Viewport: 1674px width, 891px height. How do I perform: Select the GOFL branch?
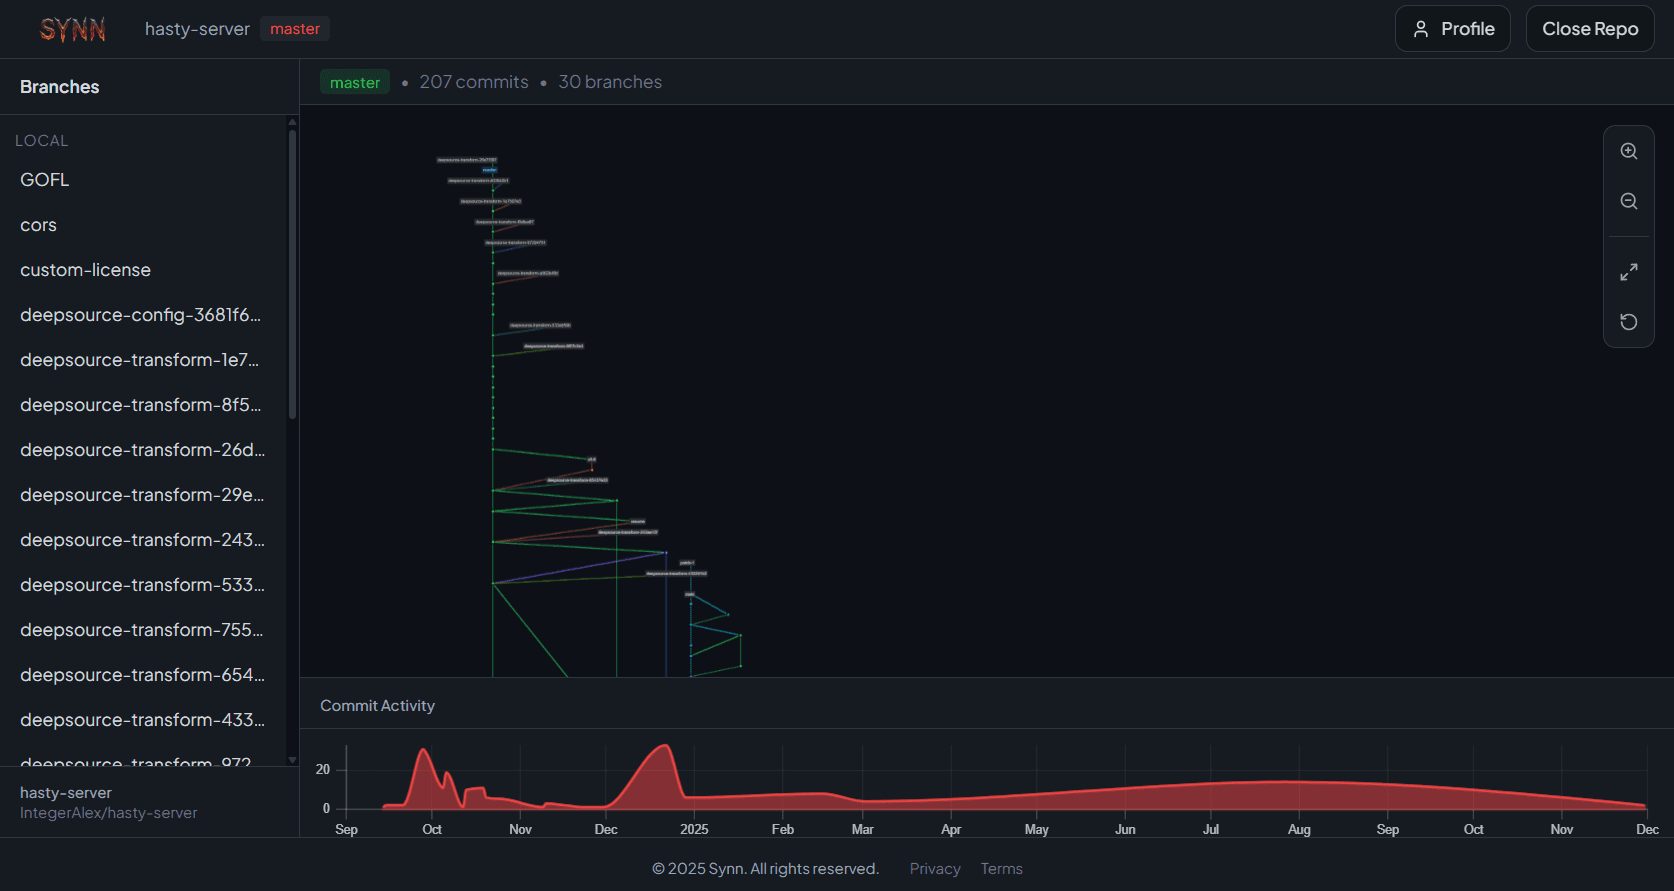(x=45, y=180)
